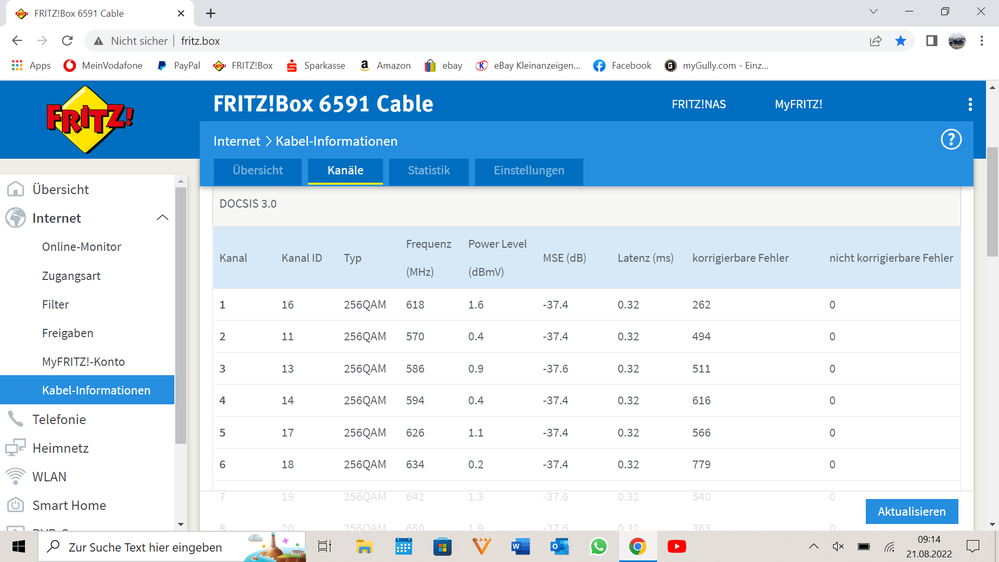Click the frequency value 618
This screenshot has width=999, height=562.
415,305
